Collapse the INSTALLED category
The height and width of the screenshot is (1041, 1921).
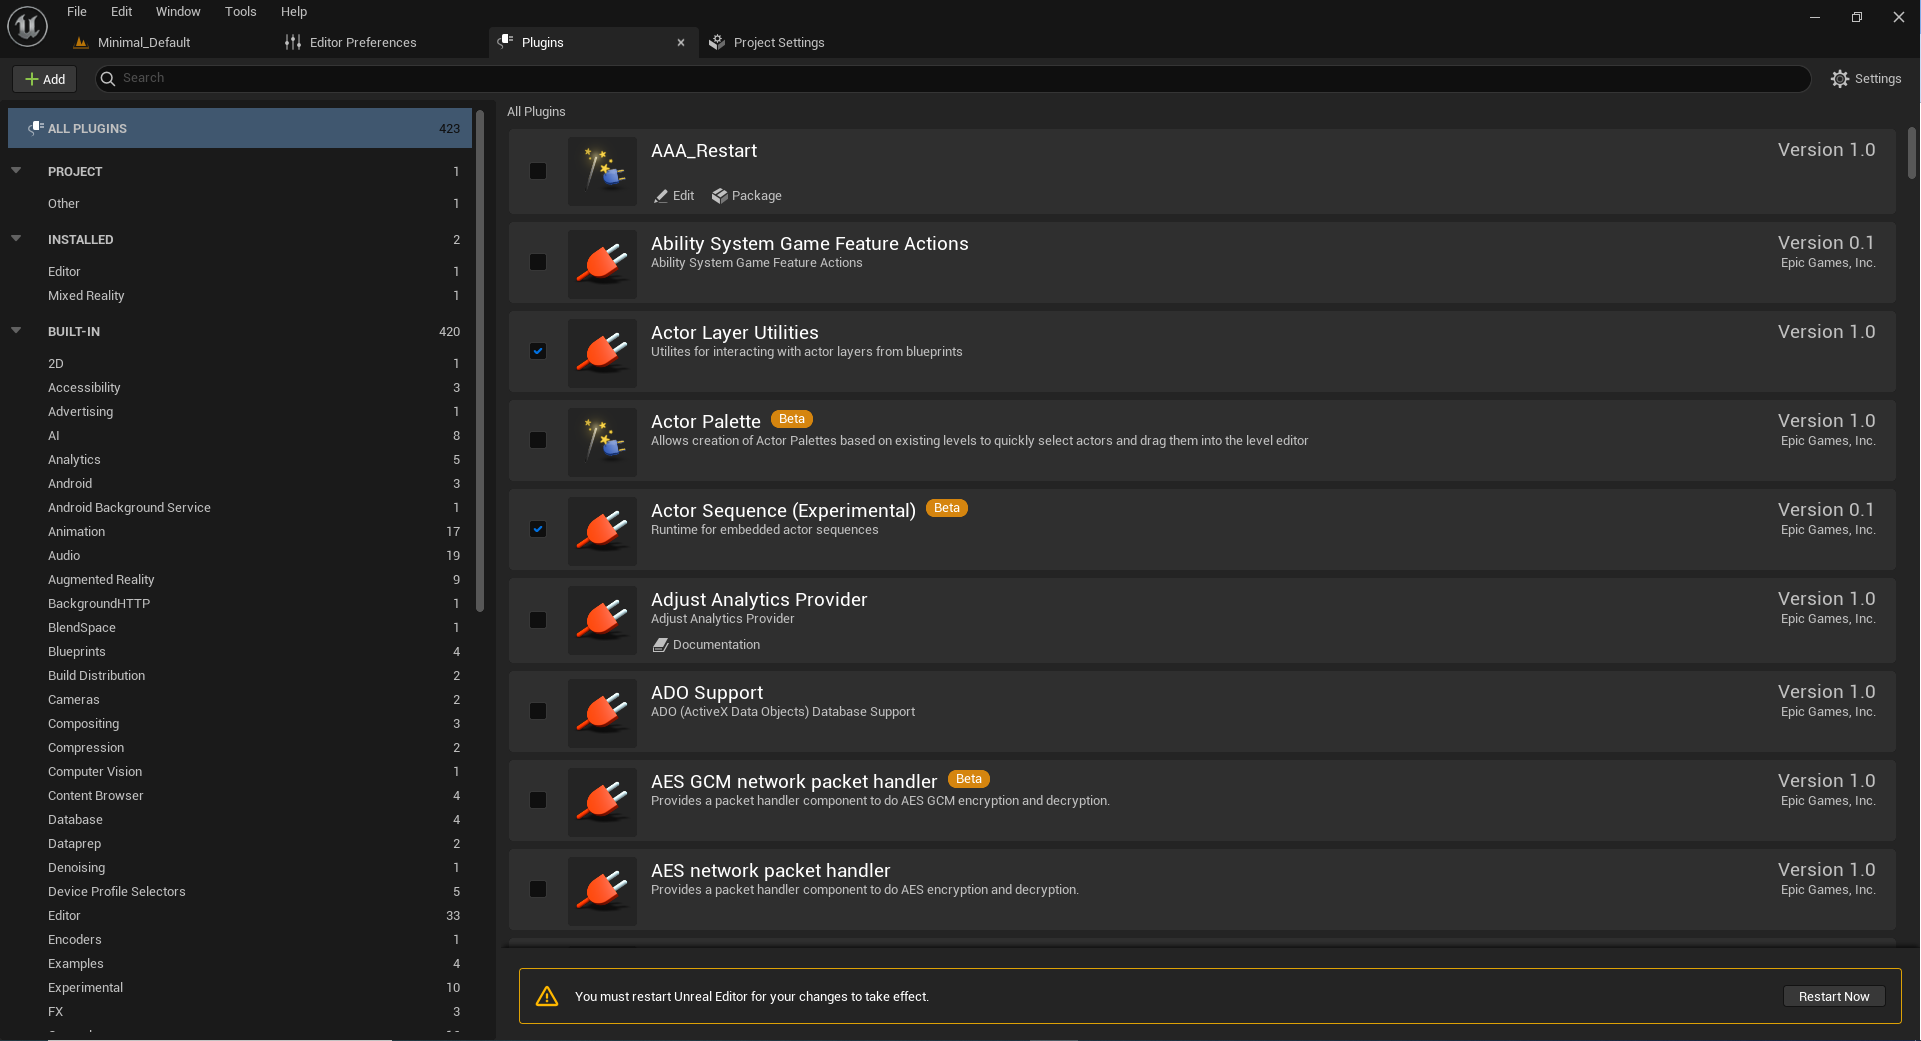16,239
